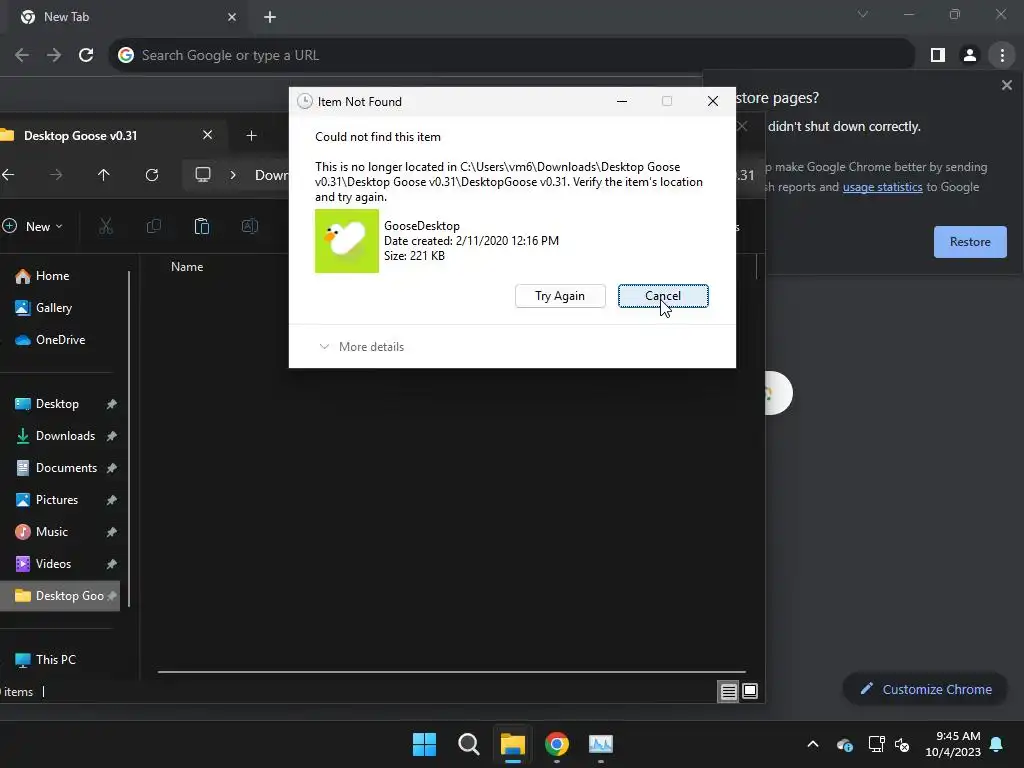The width and height of the screenshot is (1024, 768).
Task: Open OneDrive in Explorer sidebar
Action: 60,340
